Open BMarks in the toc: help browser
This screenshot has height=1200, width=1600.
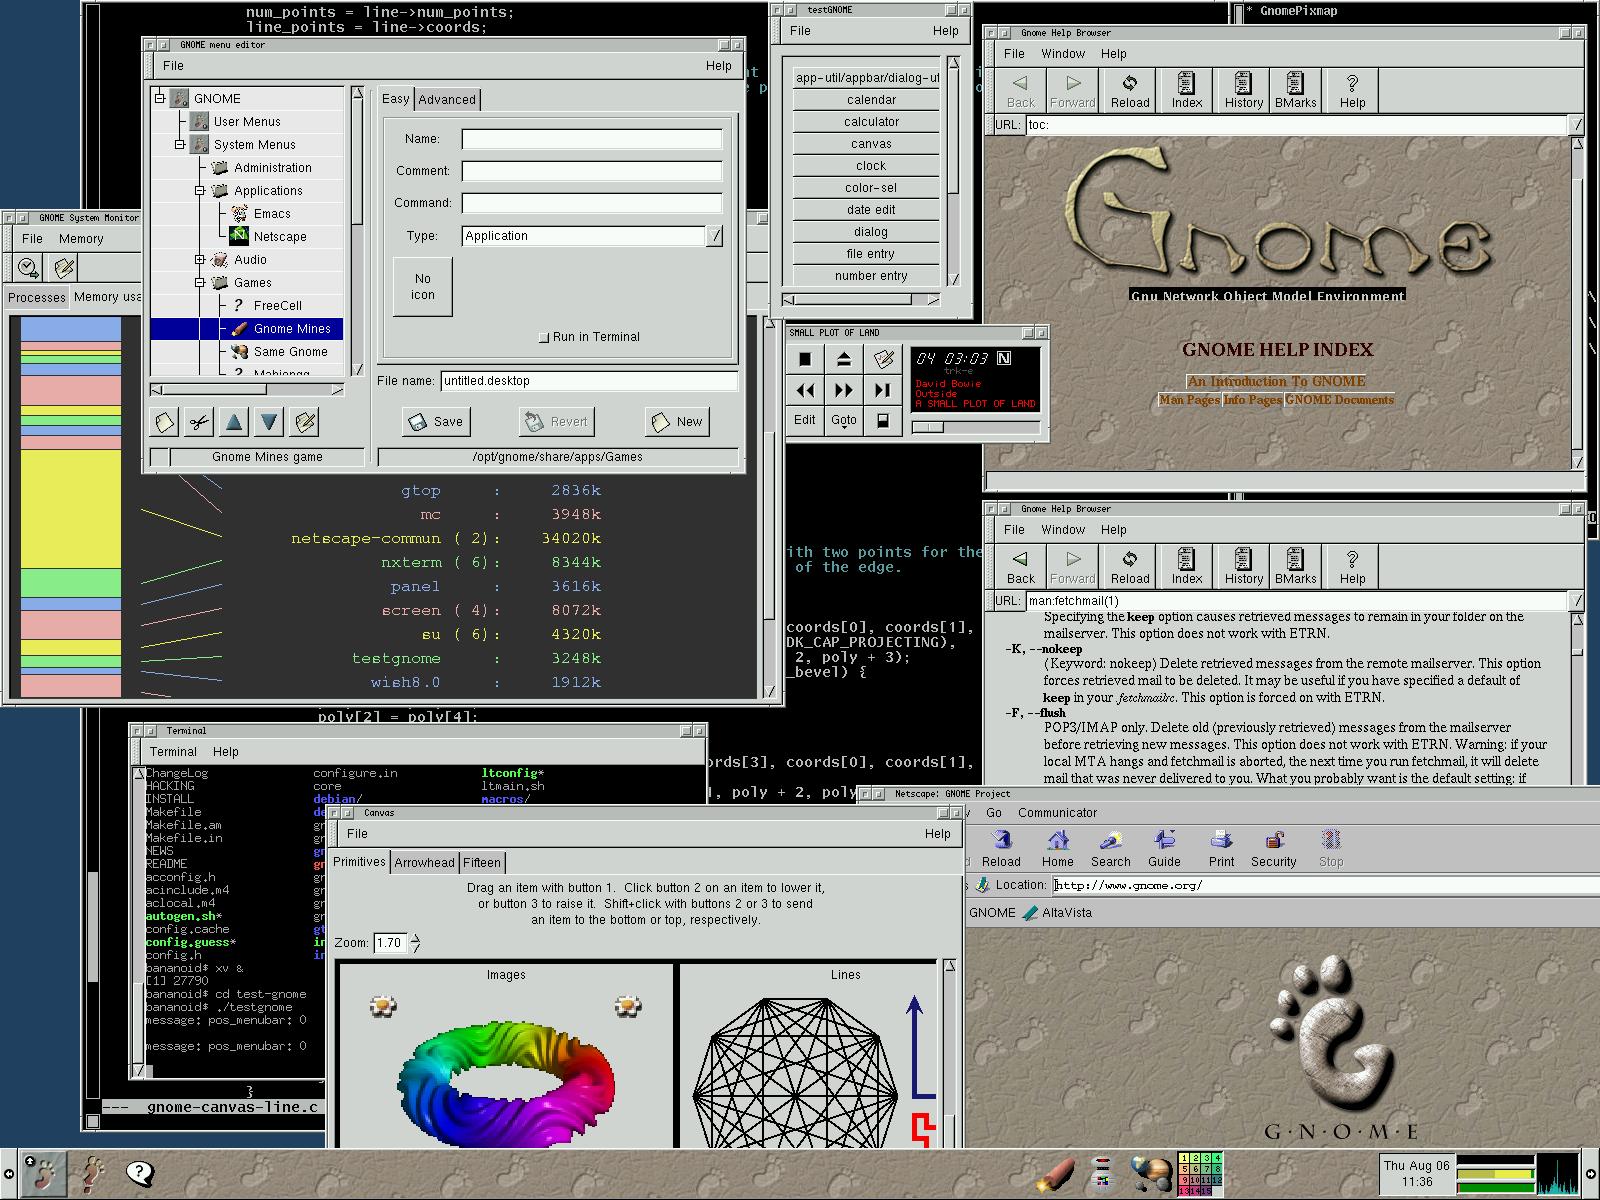1296,90
